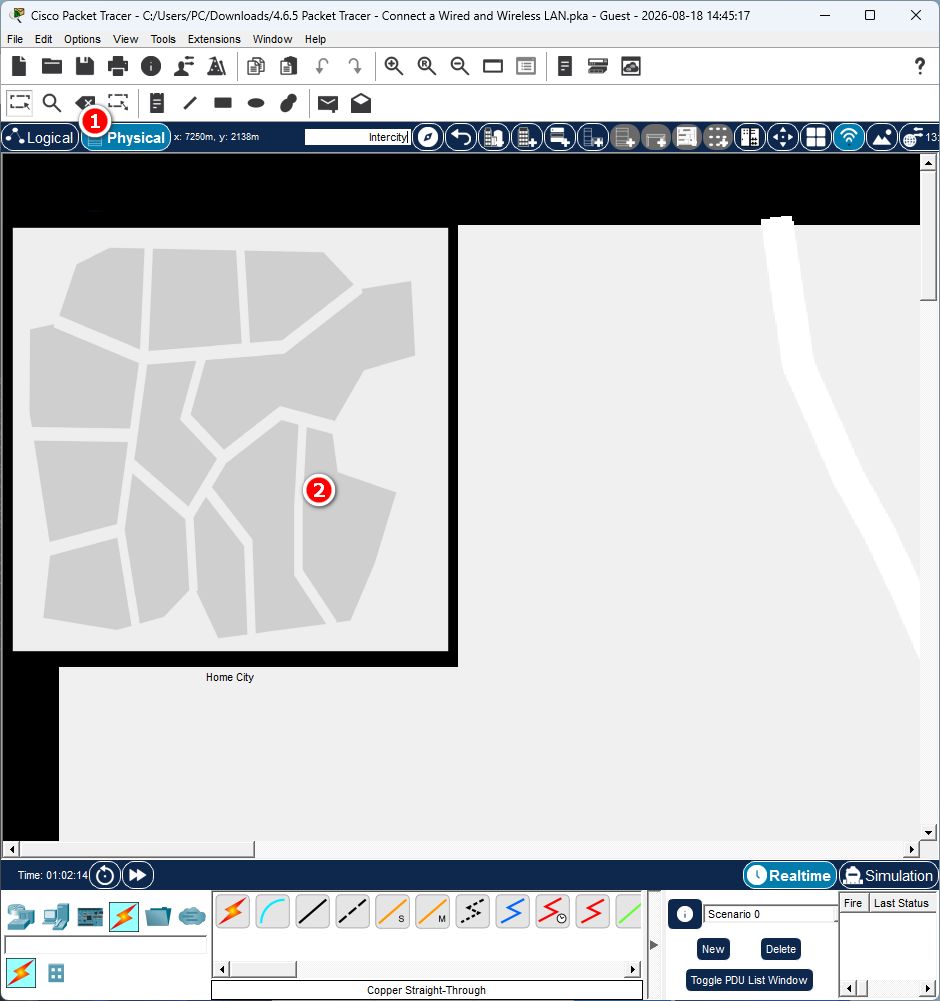The width and height of the screenshot is (940, 1001).
Task: Choose the Delete tool
Action: click(x=85, y=102)
